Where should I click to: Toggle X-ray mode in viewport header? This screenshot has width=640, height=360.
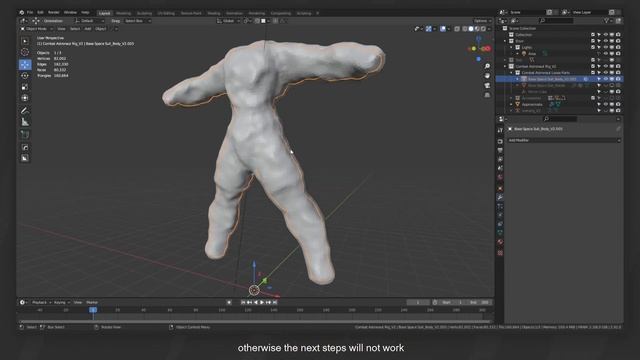(x=457, y=29)
